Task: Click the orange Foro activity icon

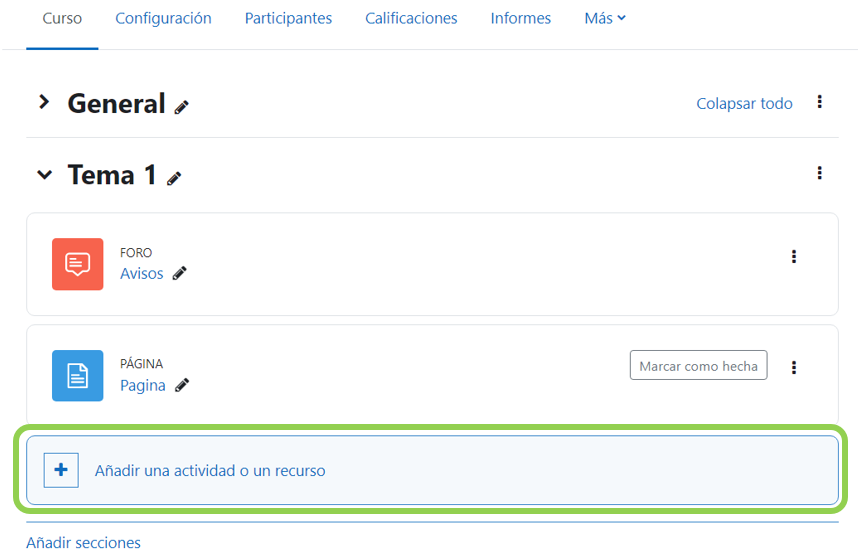Action: [77, 264]
